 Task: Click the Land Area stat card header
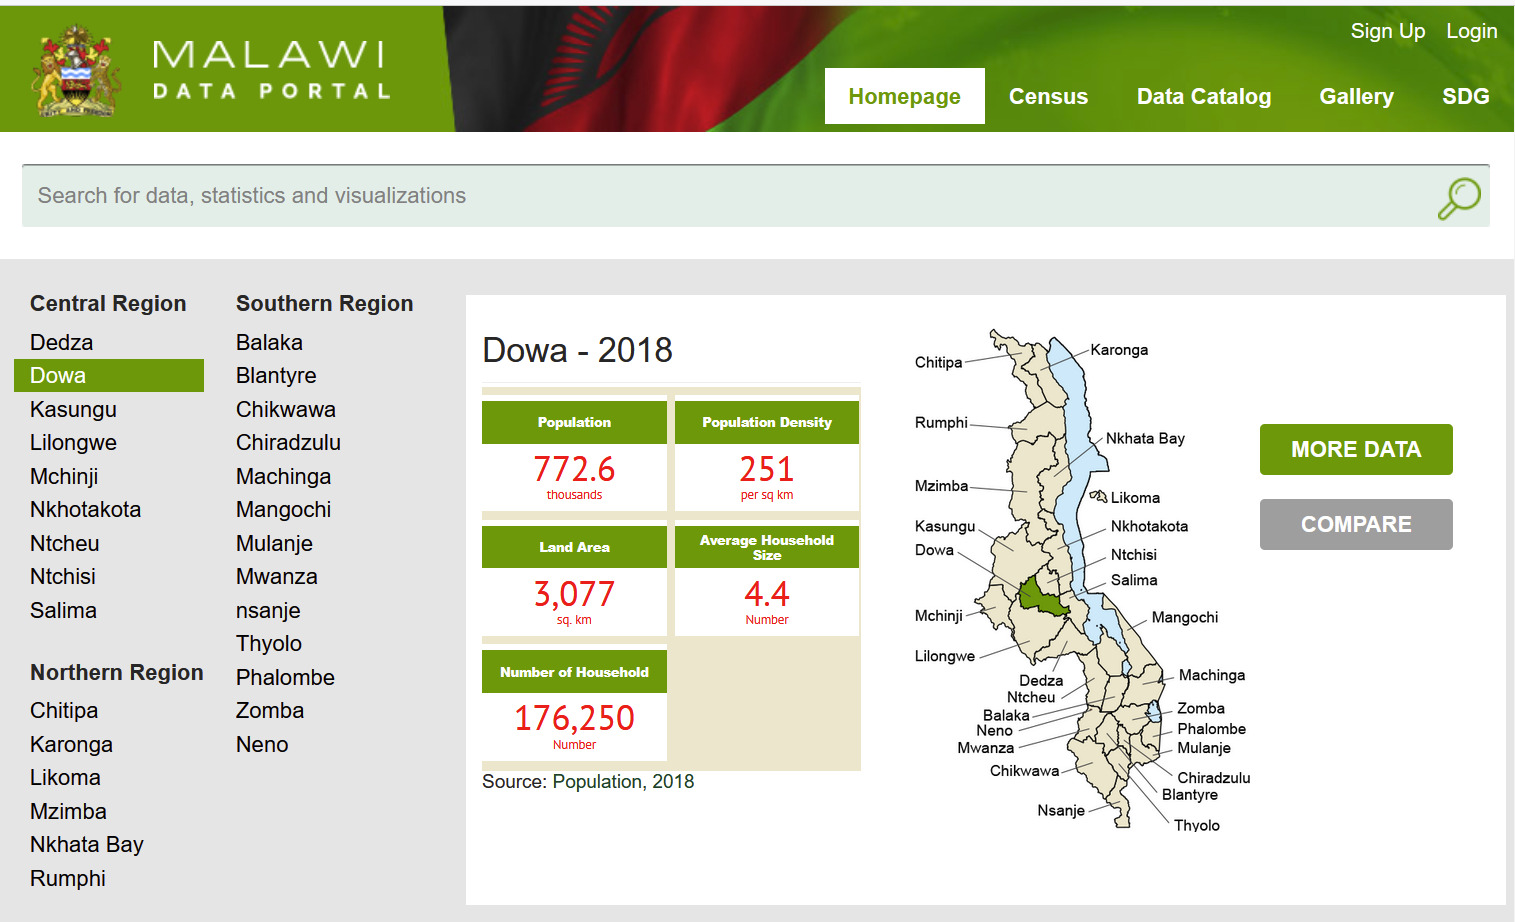coord(573,546)
